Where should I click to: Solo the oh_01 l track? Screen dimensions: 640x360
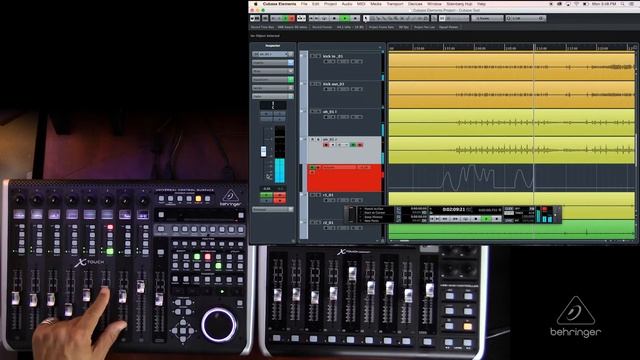(318, 111)
